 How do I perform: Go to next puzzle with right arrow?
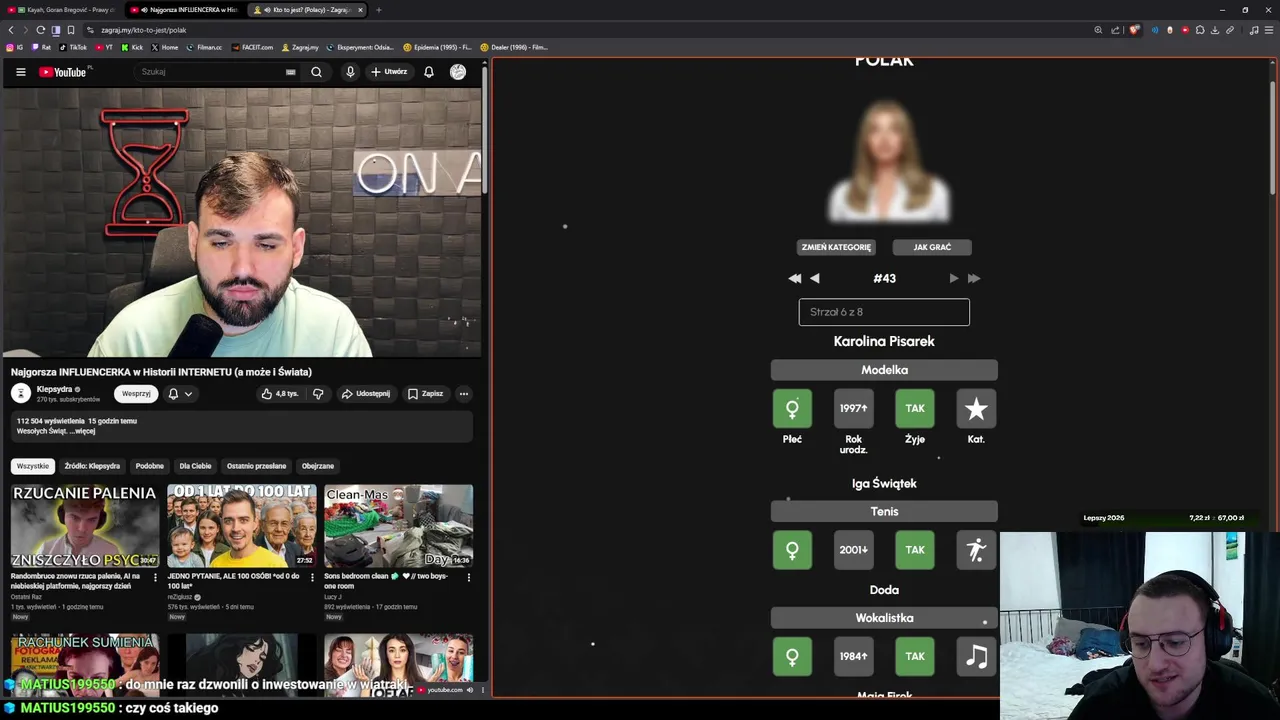(x=953, y=279)
